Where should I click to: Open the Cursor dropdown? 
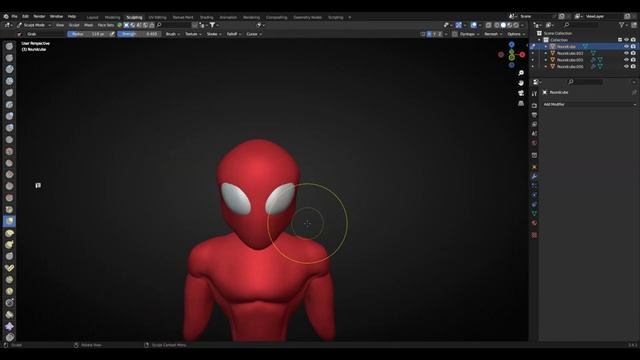click(x=254, y=34)
